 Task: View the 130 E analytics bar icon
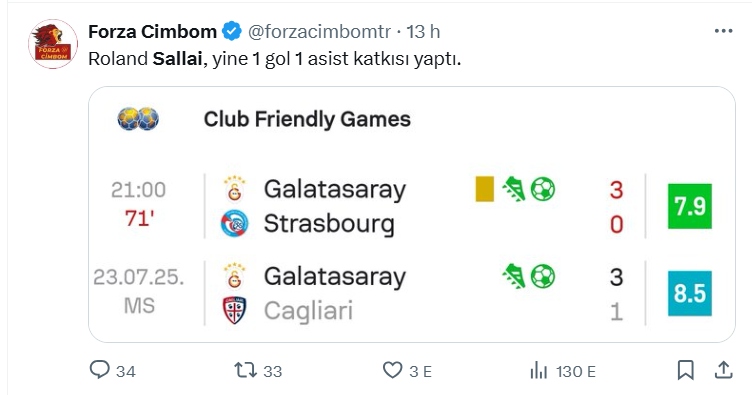click(x=539, y=371)
